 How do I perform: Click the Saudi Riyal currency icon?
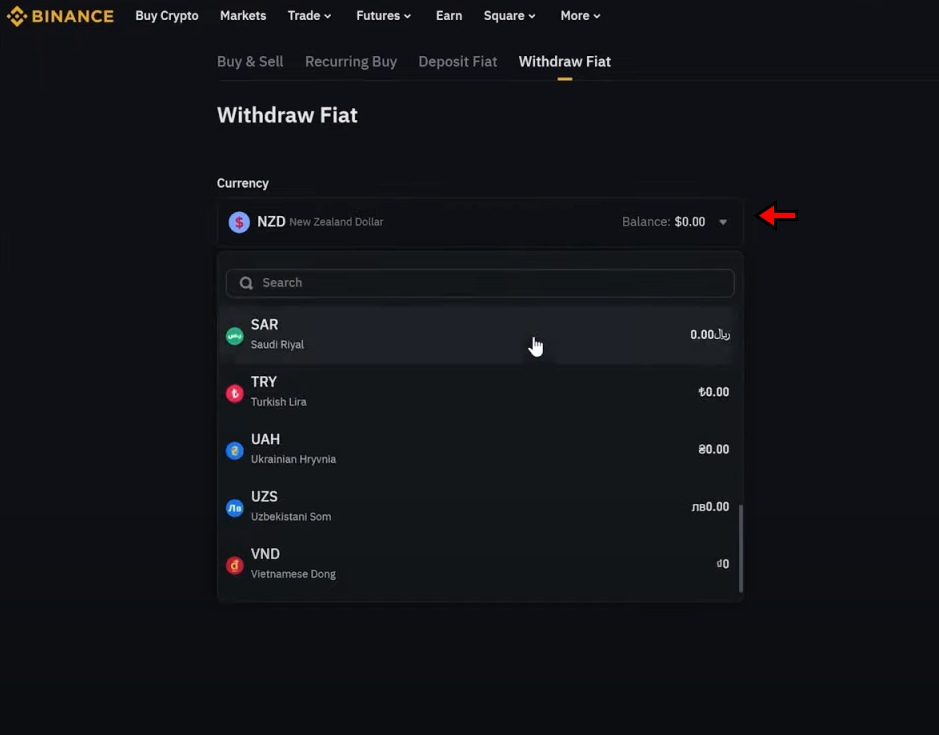tap(234, 336)
